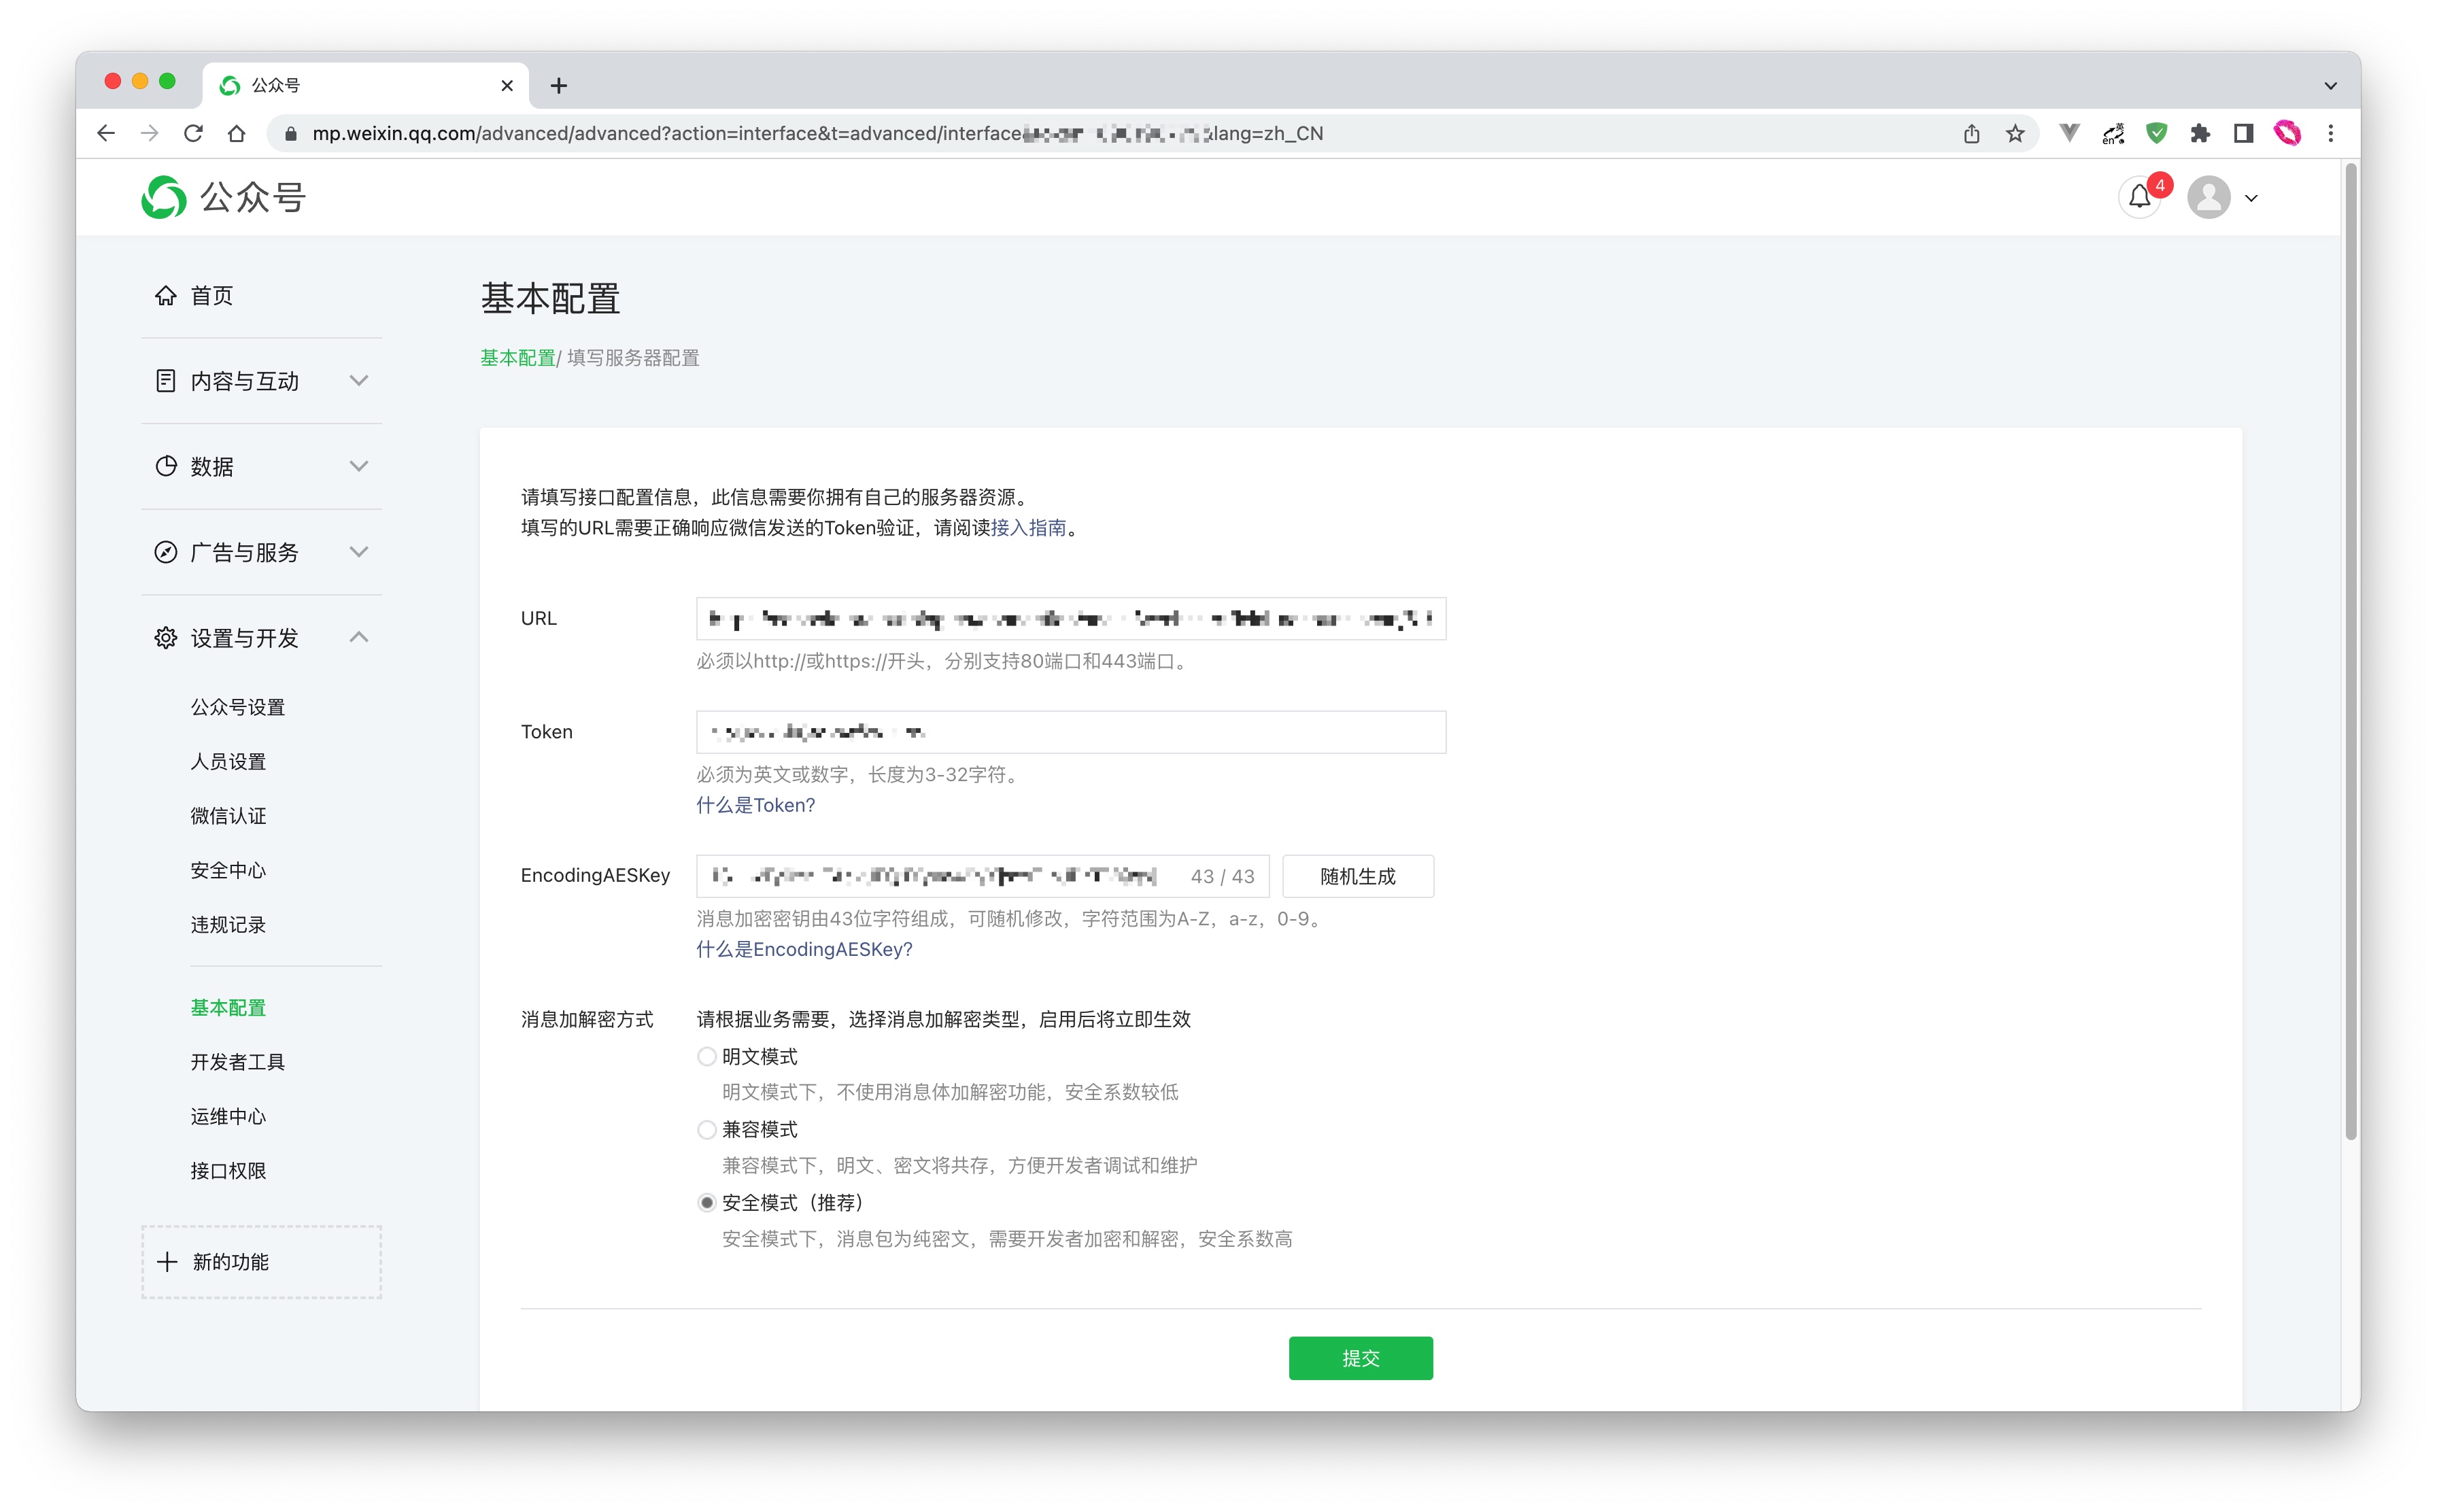
Task: Click the 公众号 logo in the header
Action: [223, 197]
